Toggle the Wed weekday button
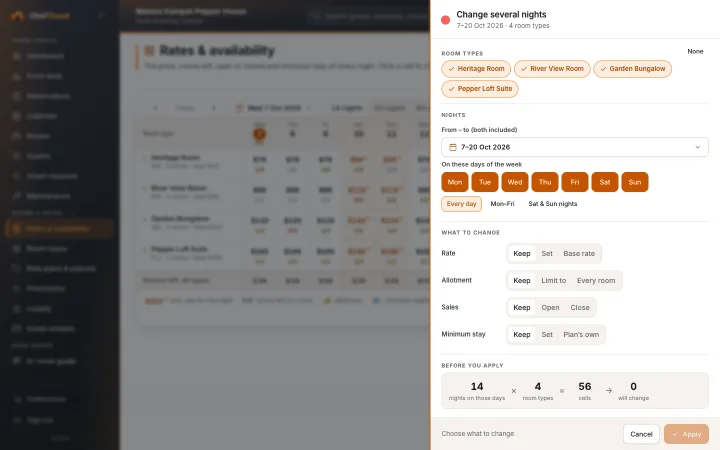The height and width of the screenshot is (450, 720). pos(515,182)
